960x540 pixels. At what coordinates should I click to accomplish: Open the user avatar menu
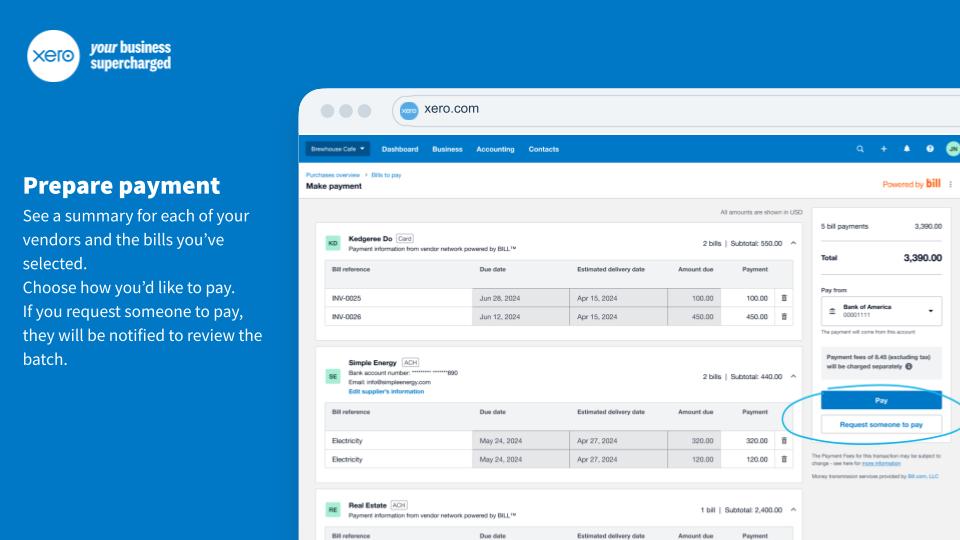953,149
